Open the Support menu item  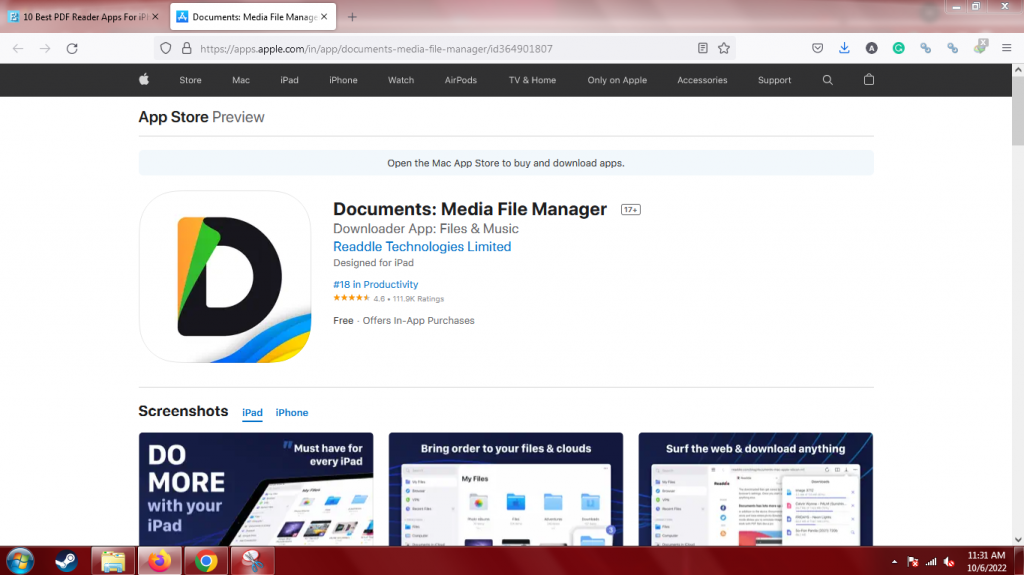[x=775, y=80]
